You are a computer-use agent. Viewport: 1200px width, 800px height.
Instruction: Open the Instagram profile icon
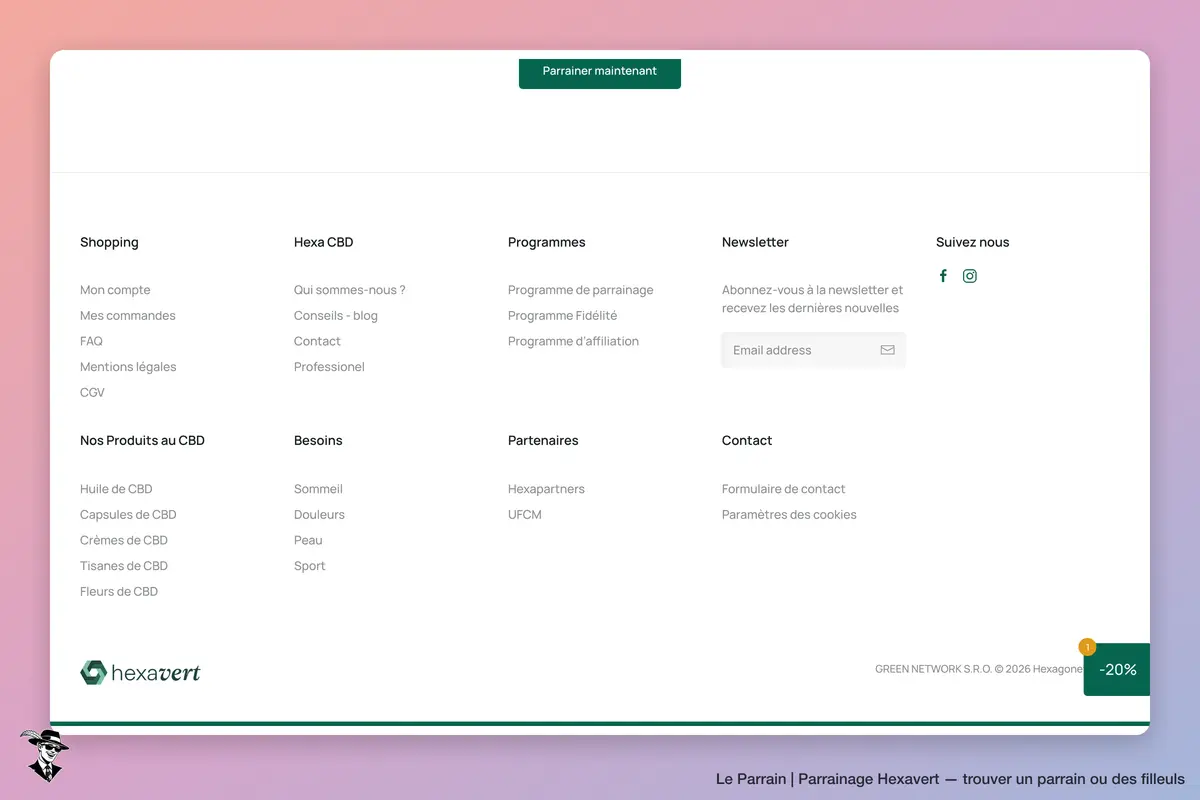tap(970, 276)
